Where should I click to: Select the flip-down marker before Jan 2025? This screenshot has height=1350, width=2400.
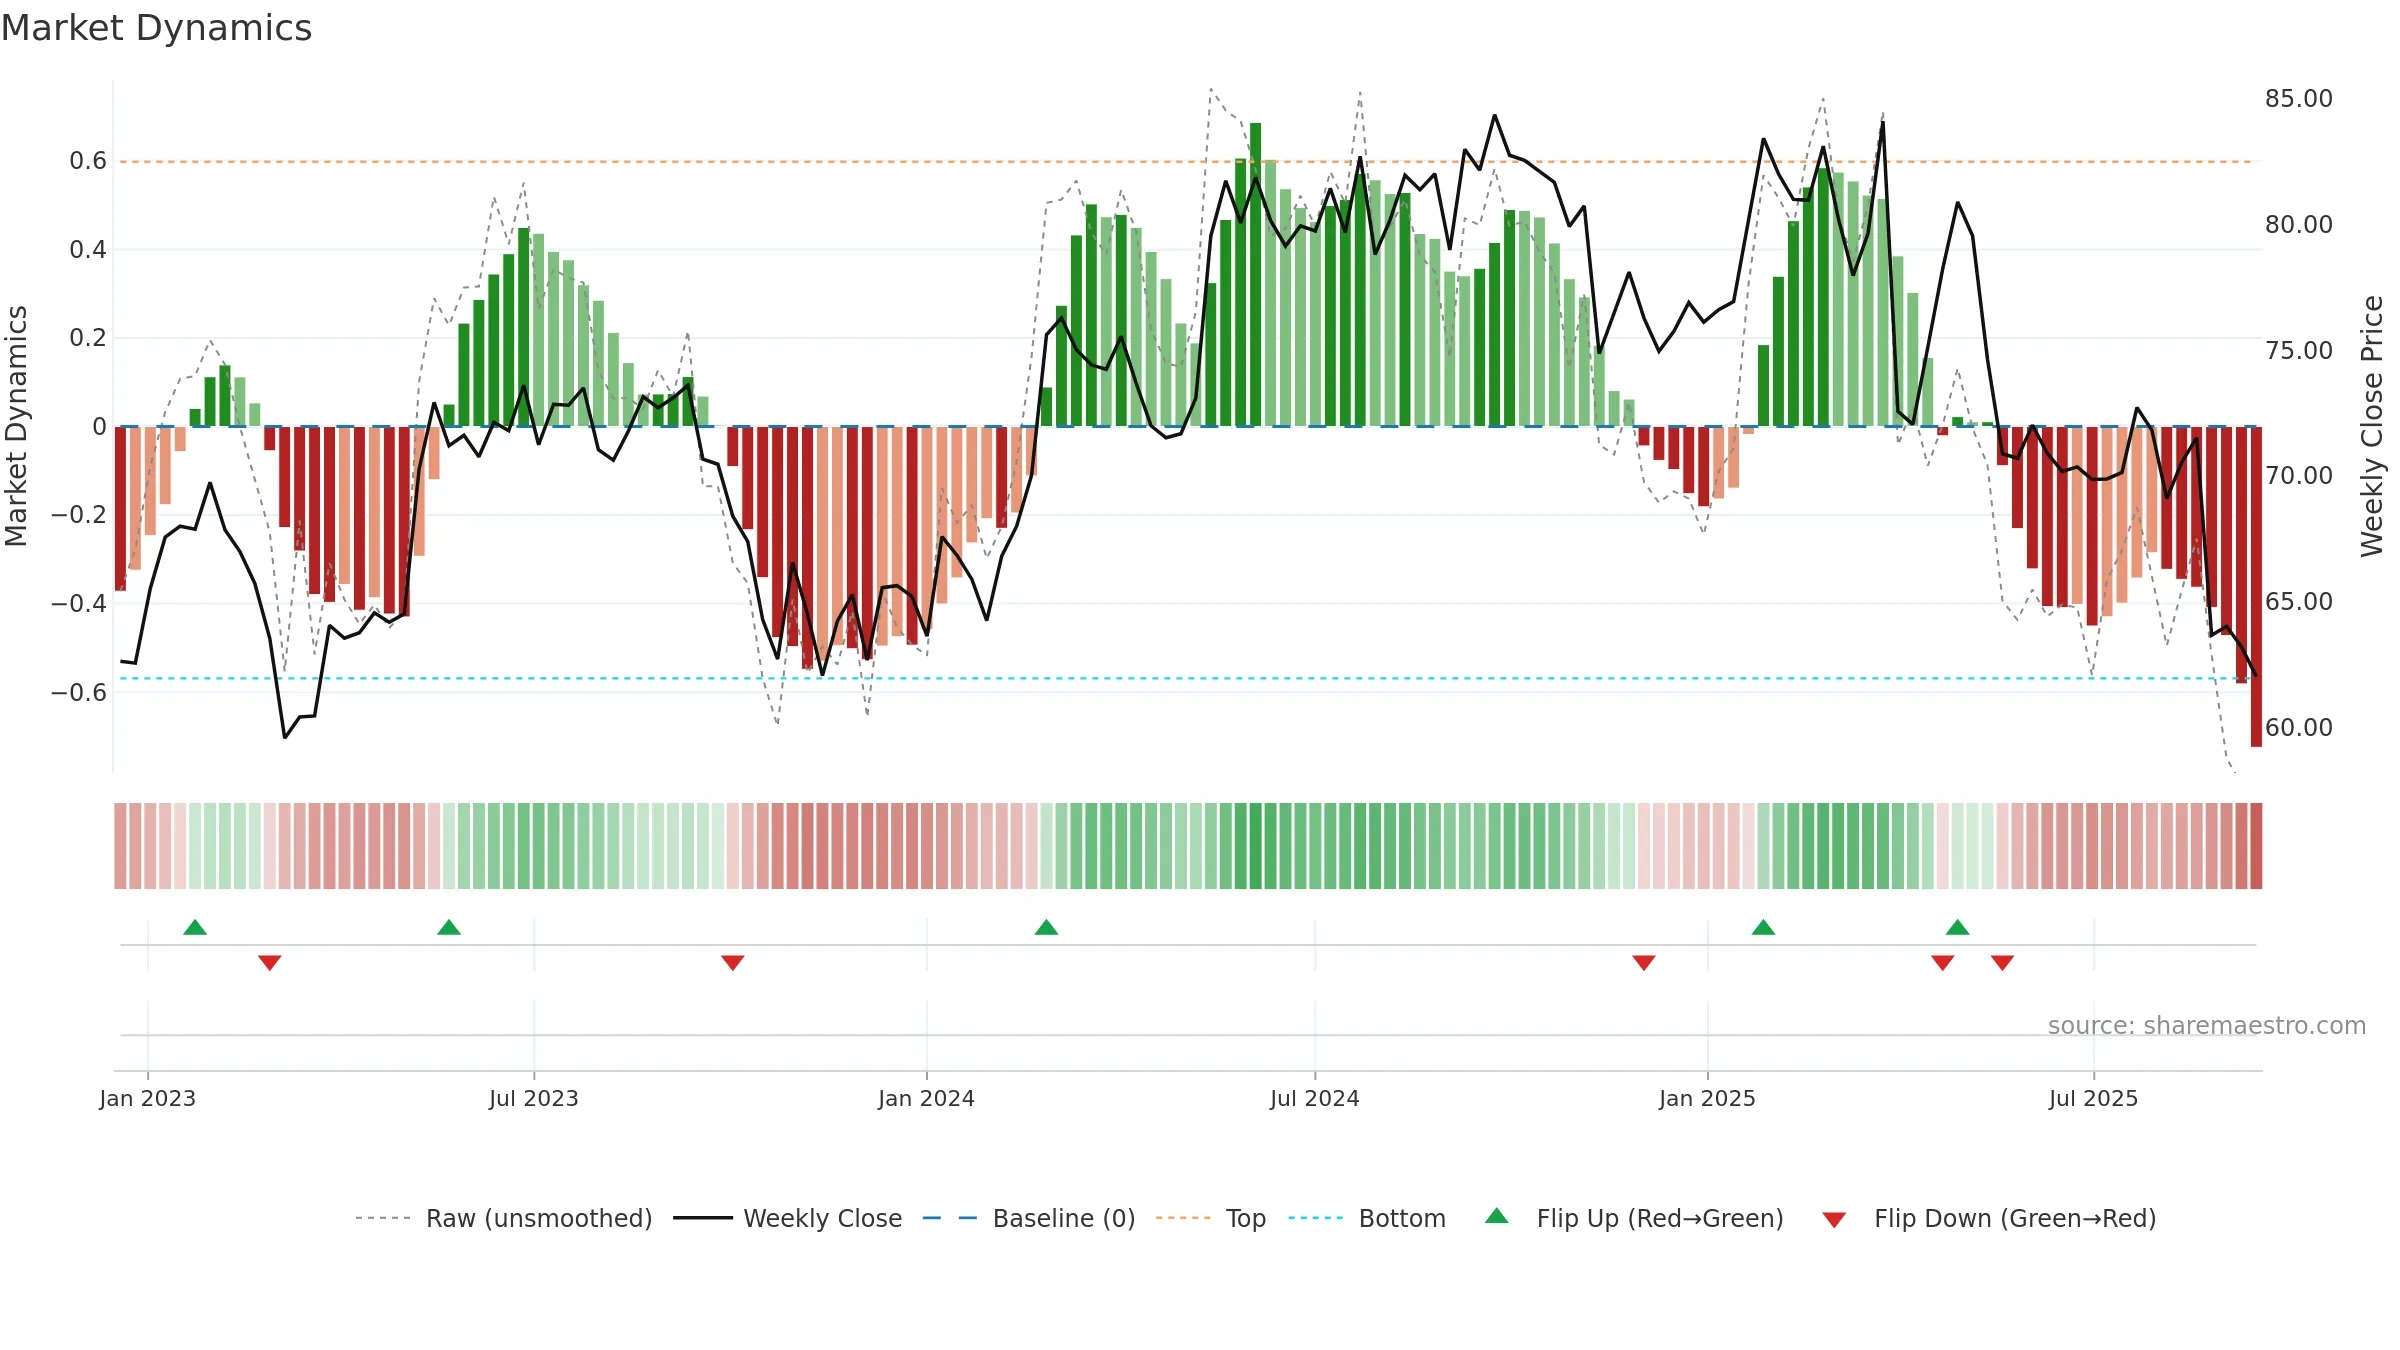1644,962
